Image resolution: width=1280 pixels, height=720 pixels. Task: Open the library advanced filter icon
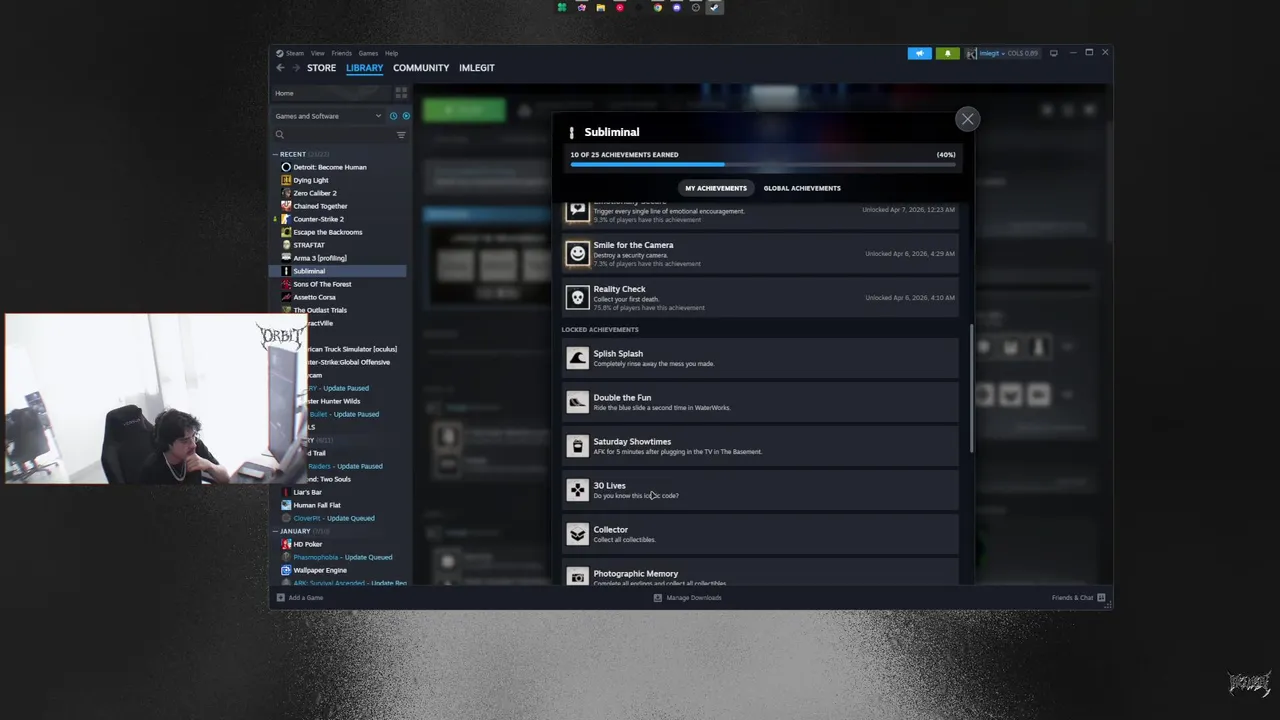tap(401, 135)
